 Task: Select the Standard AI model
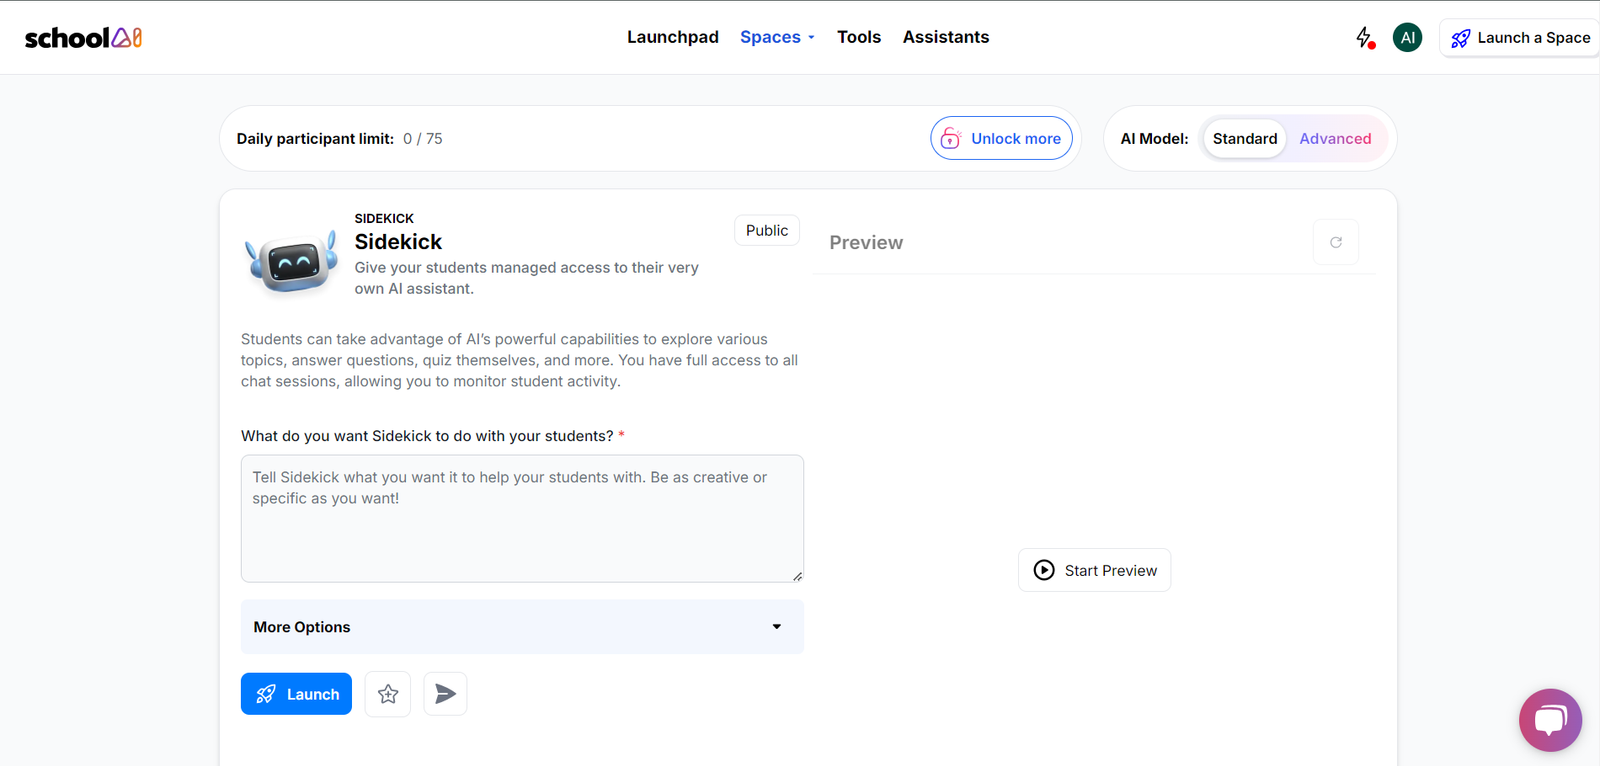1245,139
